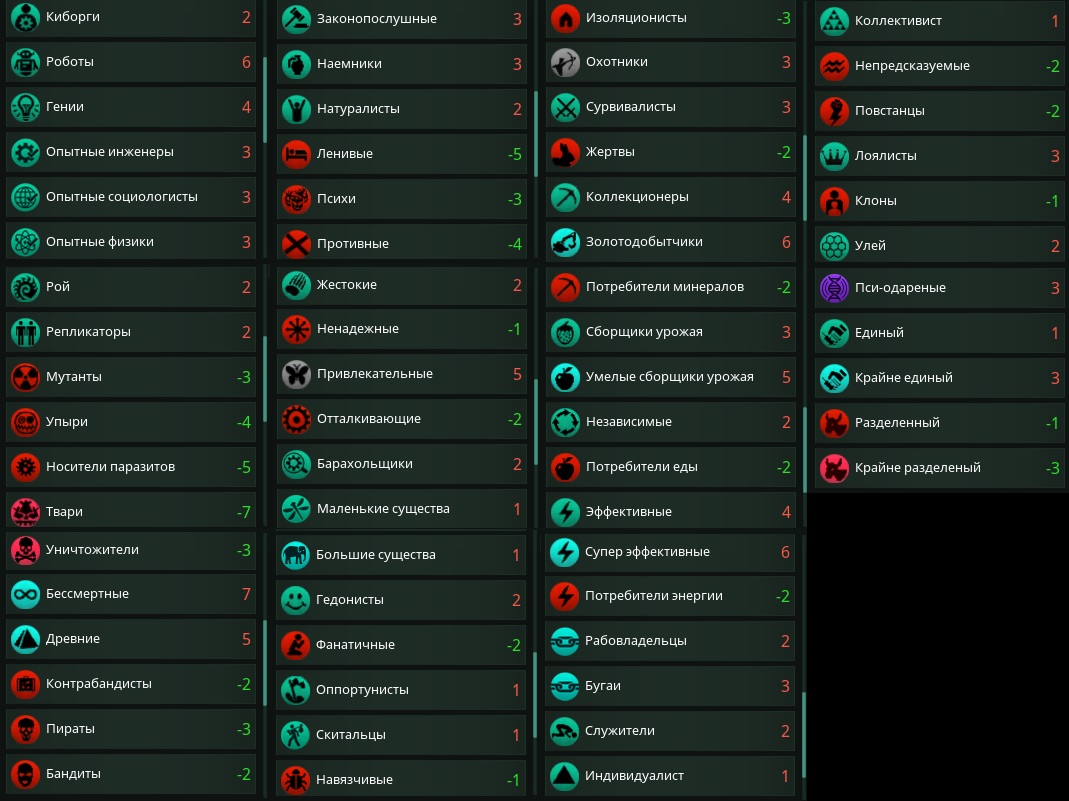This screenshot has width=1069, height=801.
Task: Click the Гедонисты smiley icon
Action: [x=295, y=600]
